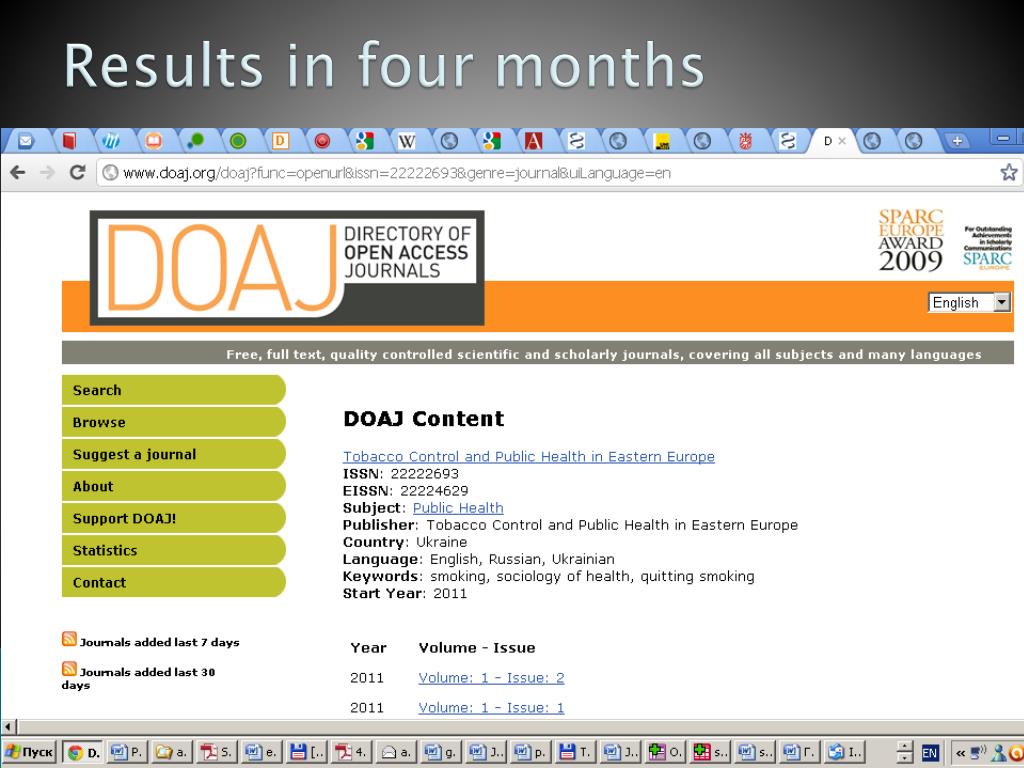The height and width of the screenshot is (768, 1024).
Task: Open a new tab with the plus button
Action: [x=957, y=140]
